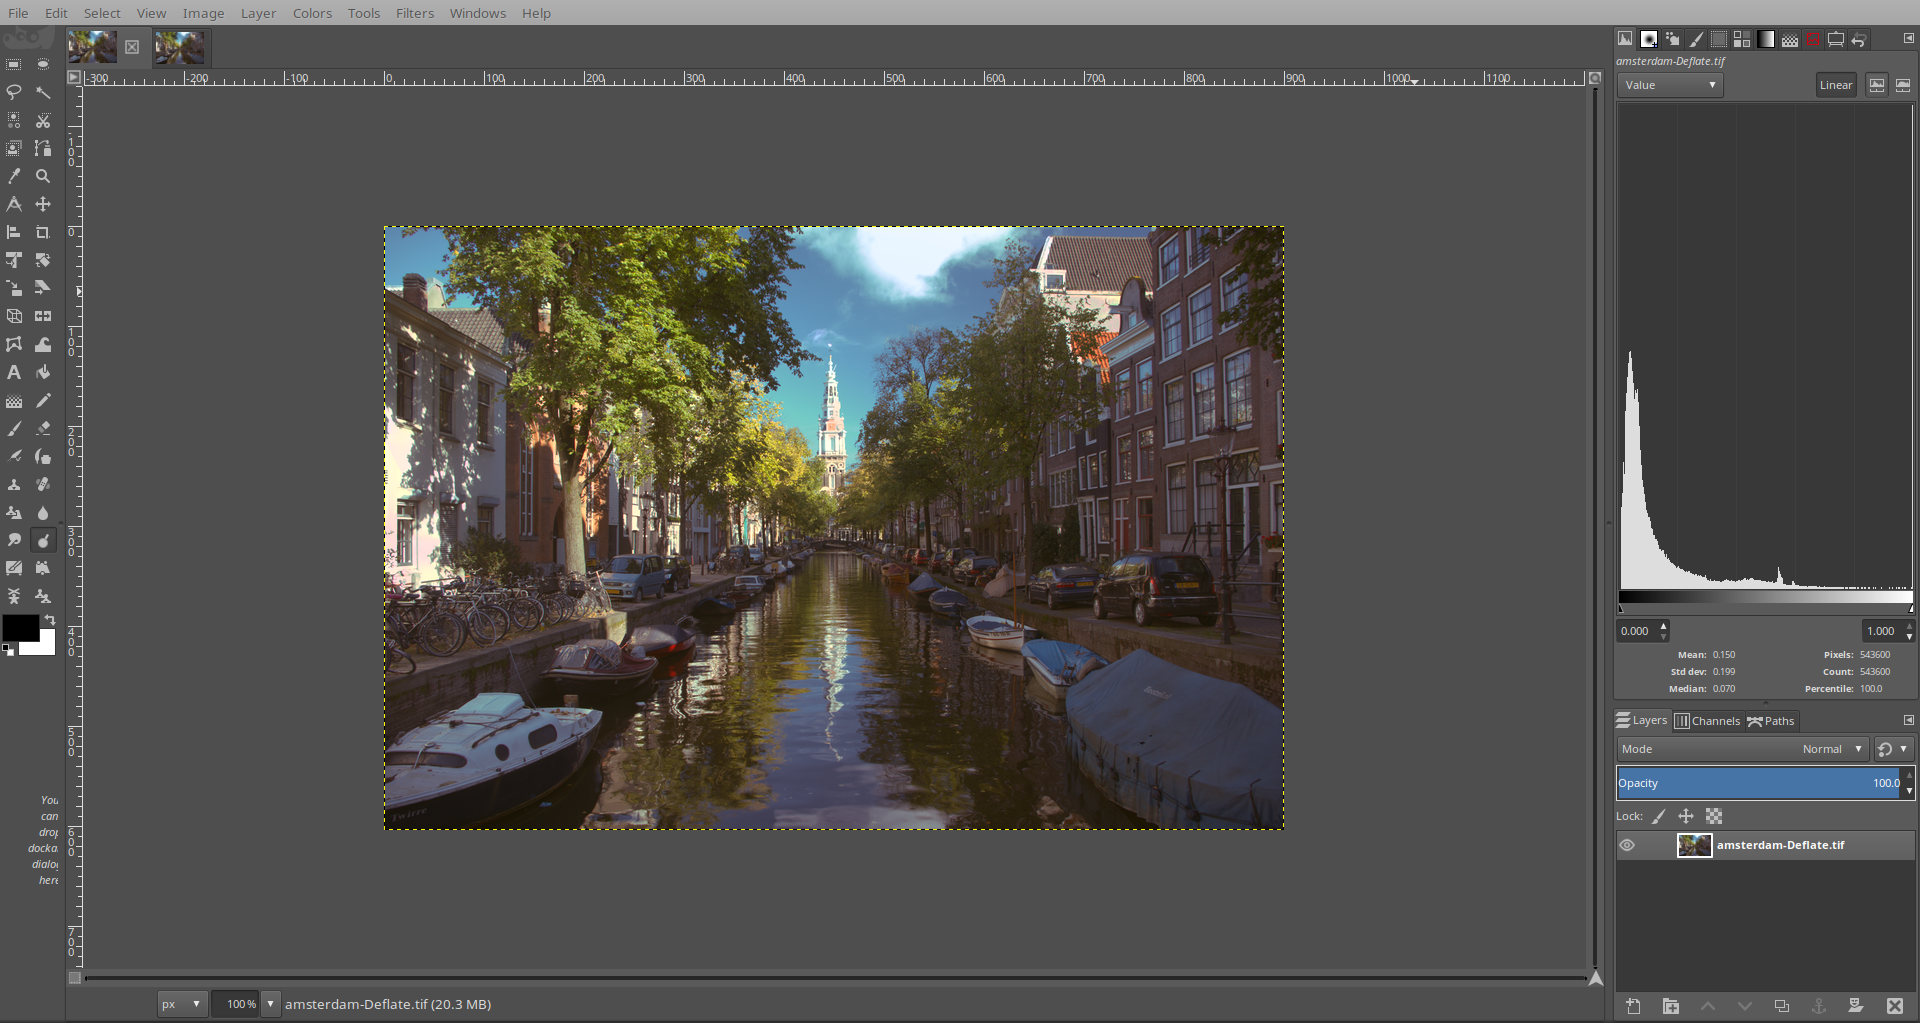Viewport: 1920px width, 1023px height.
Task: Select the Text tool
Action: (14, 372)
